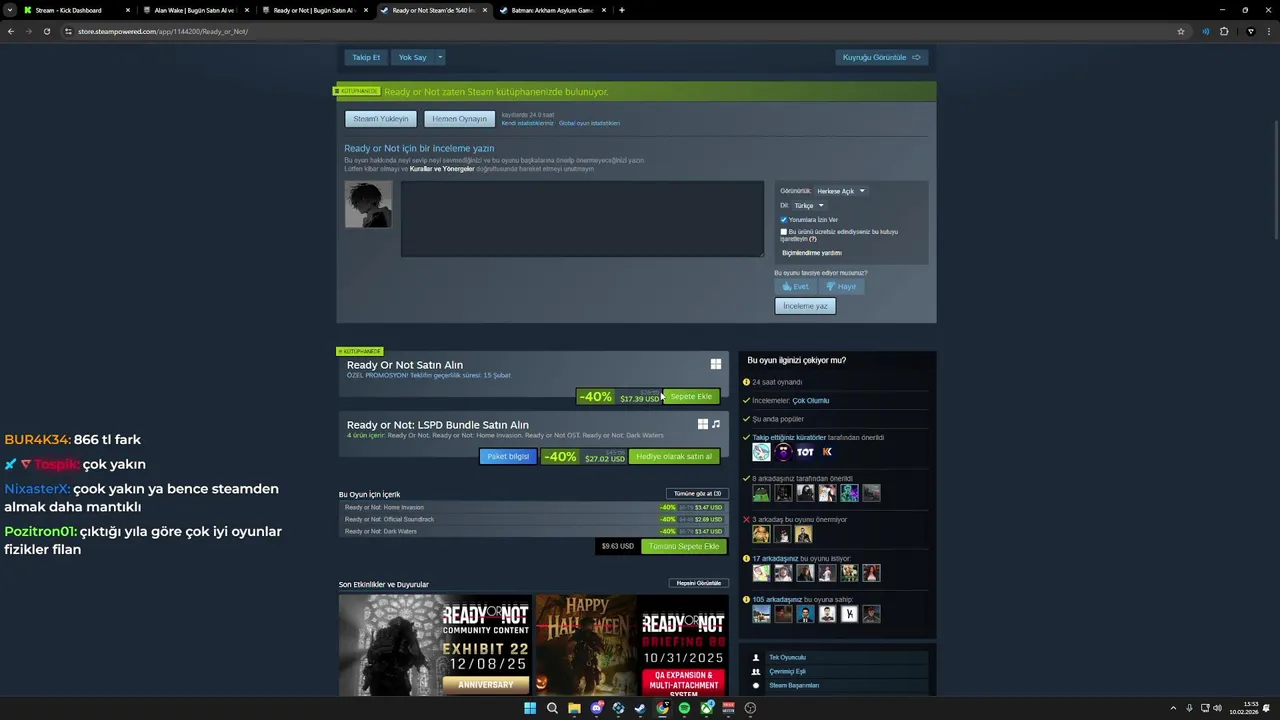The width and height of the screenshot is (1280, 720).
Task: Open the Çok Olumlu reviews link
Action: (x=811, y=401)
